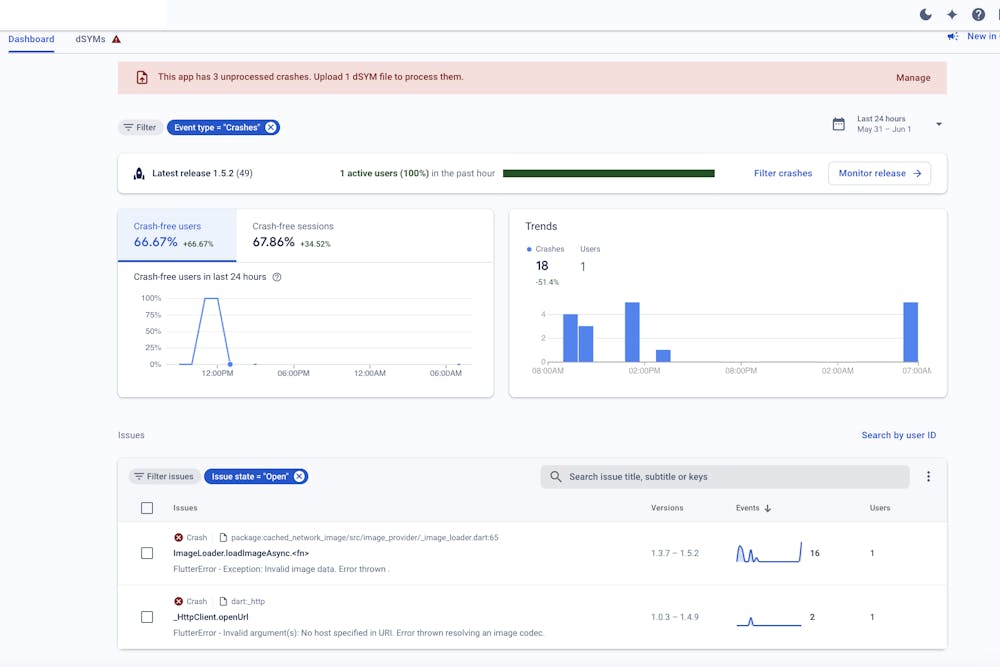Expand the Last 24 hours date dropdown
The height and width of the screenshot is (667, 1000).
(x=938, y=124)
